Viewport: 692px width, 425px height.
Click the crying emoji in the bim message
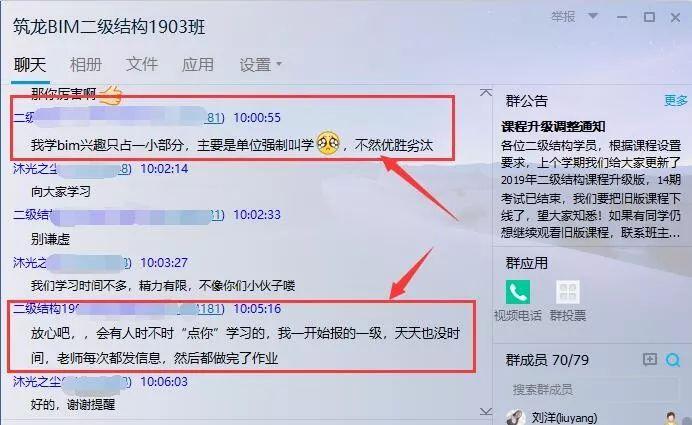coord(328,143)
